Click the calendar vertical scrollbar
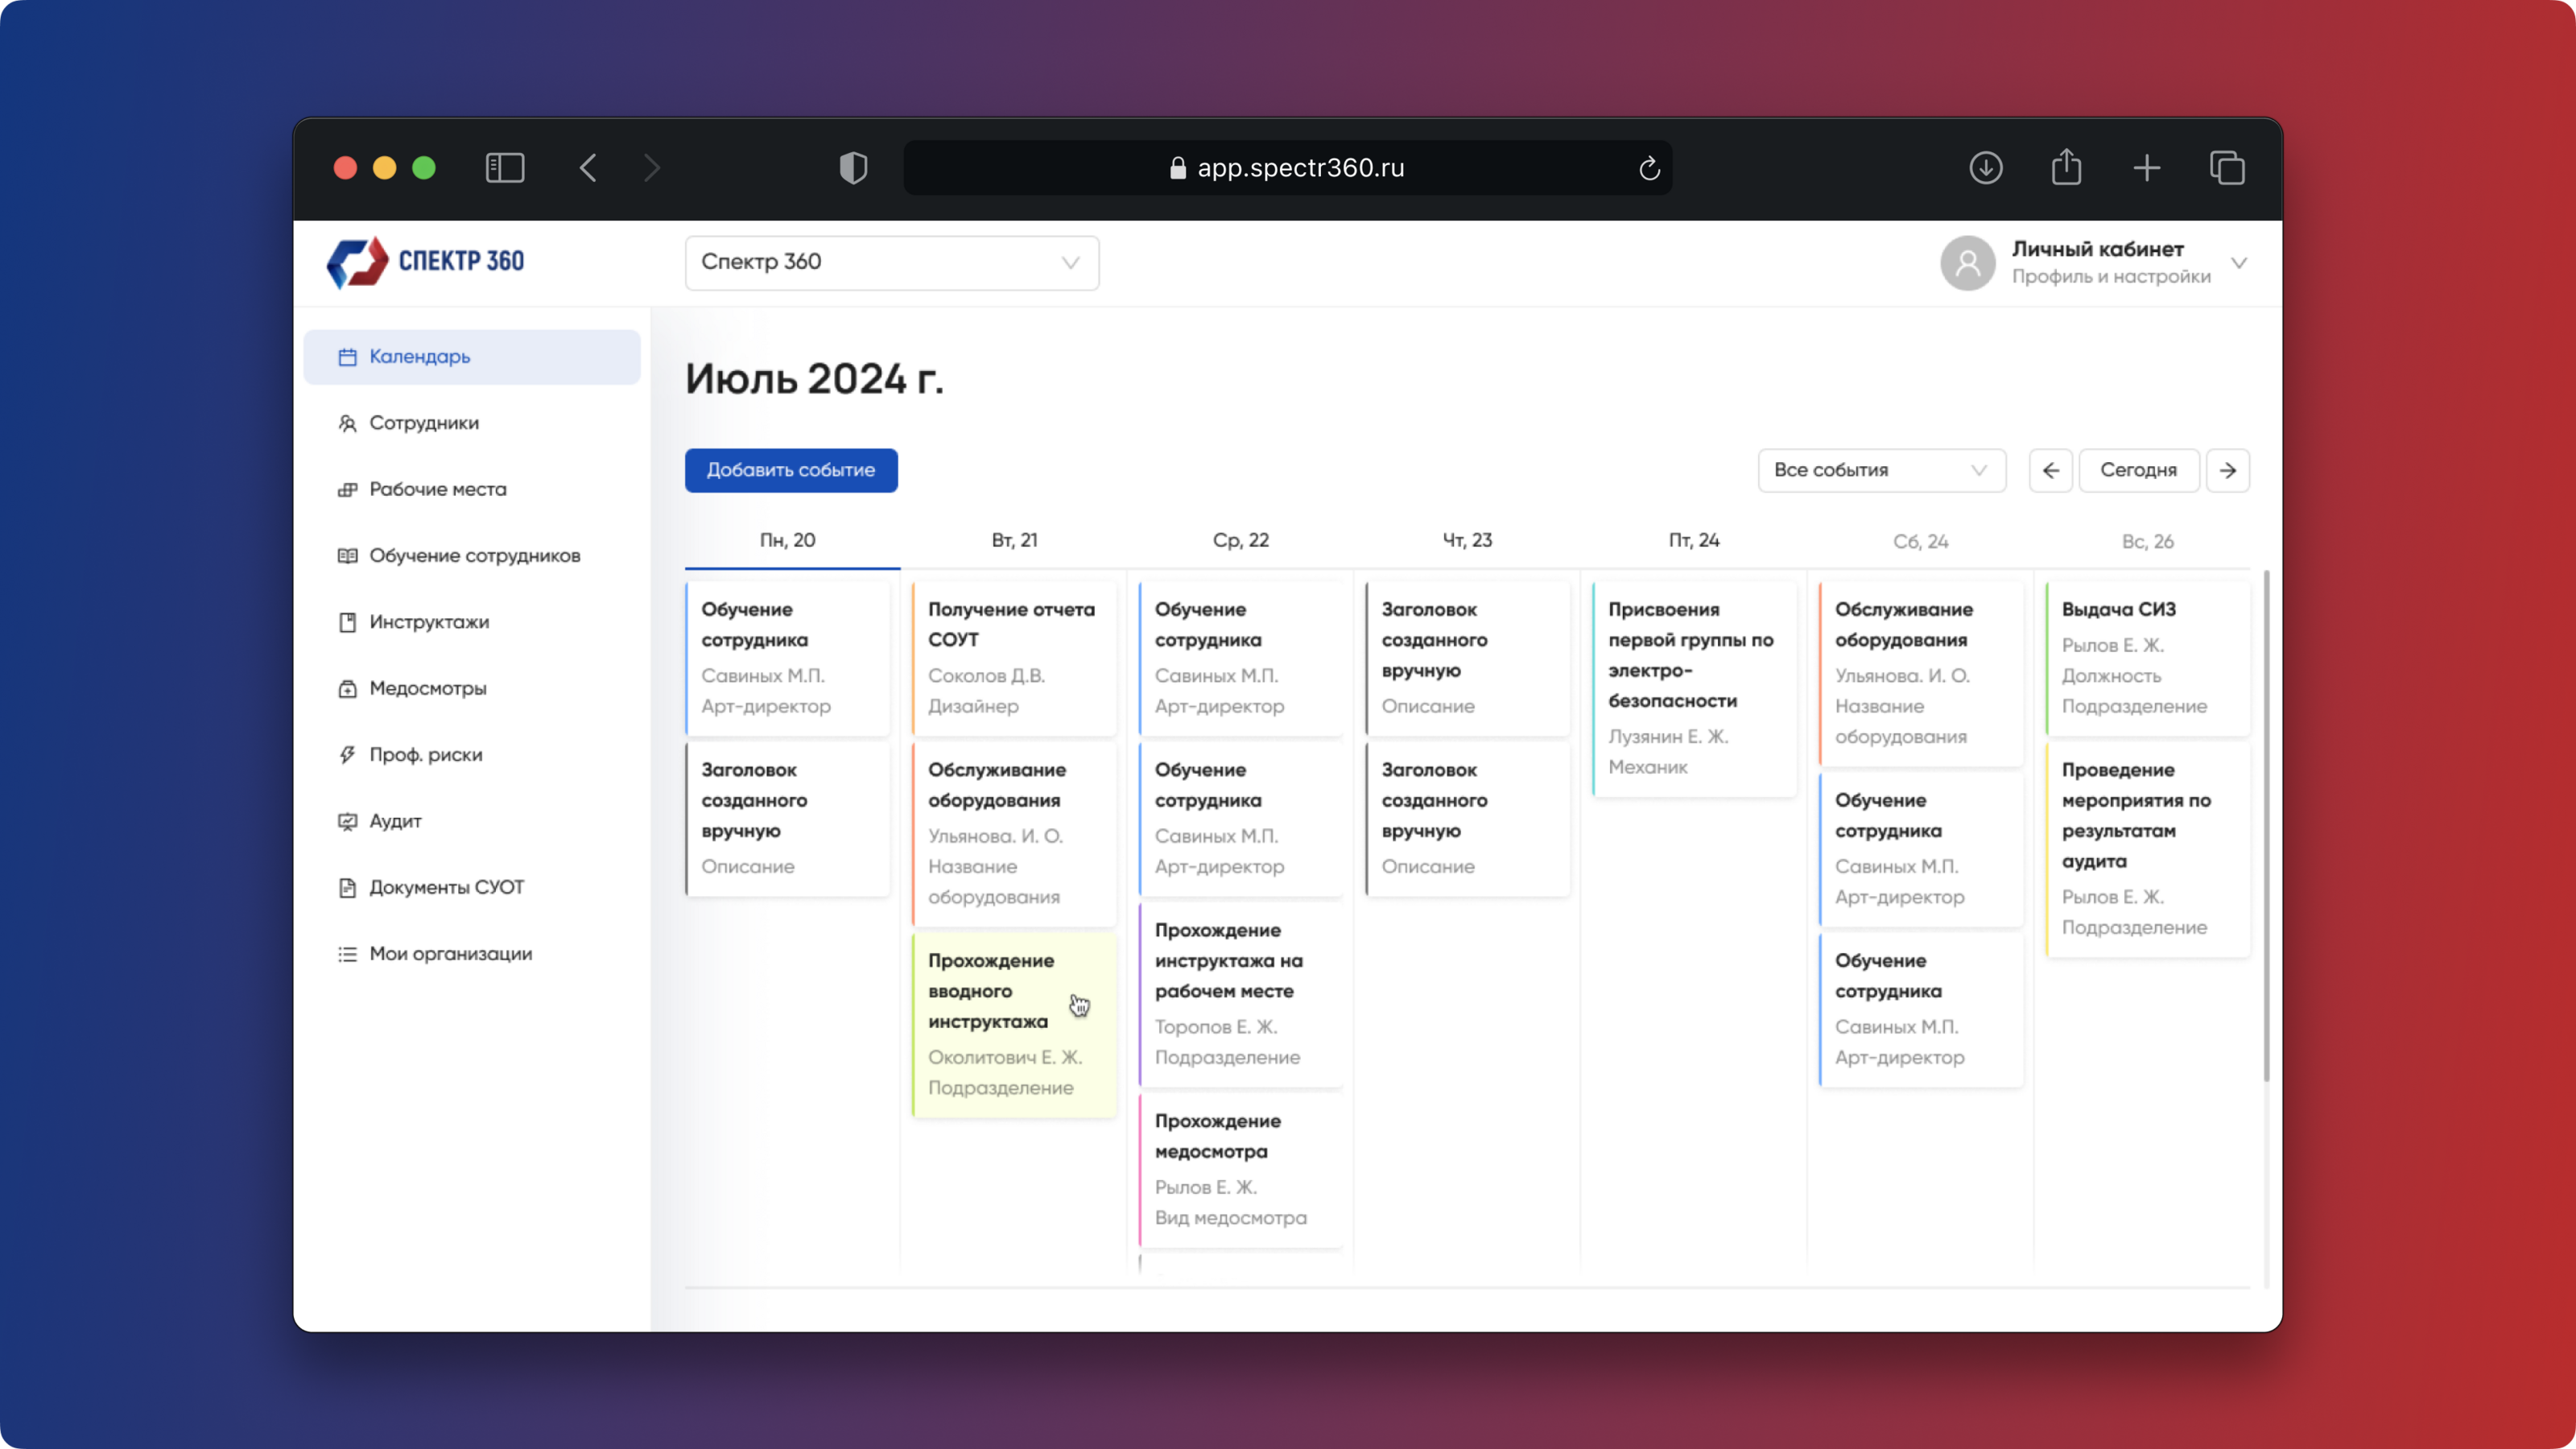The image size is (2576, 1449). coord(2266,825)
